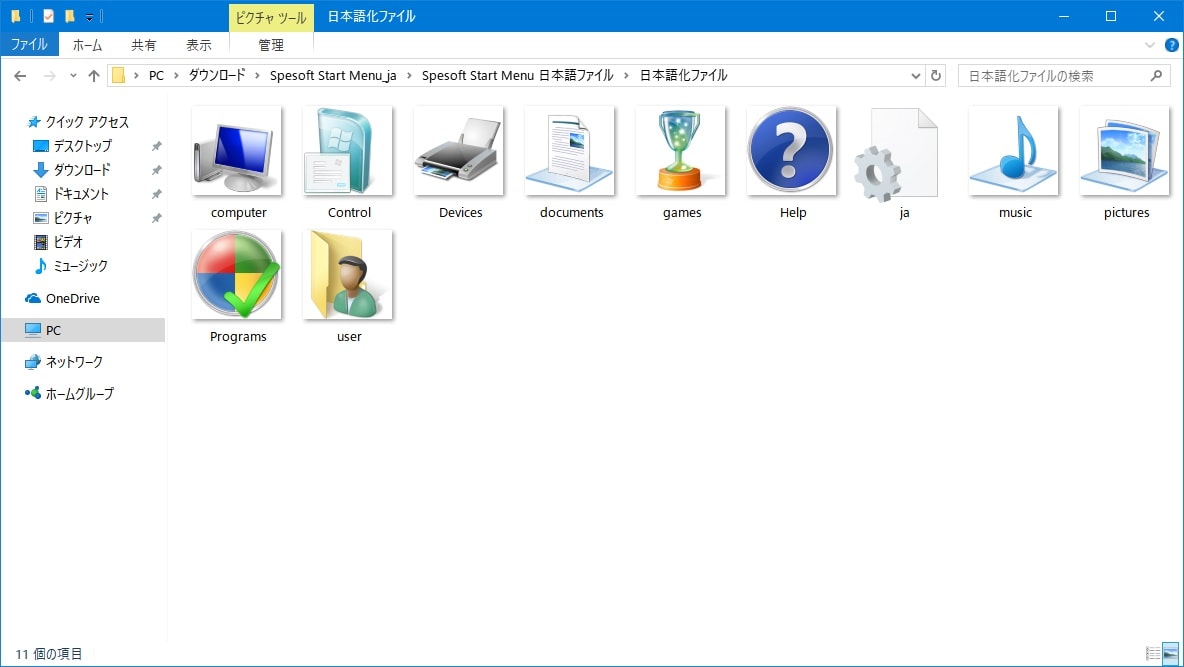Image resolution: width=1184 pixels, height=667 pixels.
Task: Select the Devices printer image file
Action: click(x=460, y=162)
